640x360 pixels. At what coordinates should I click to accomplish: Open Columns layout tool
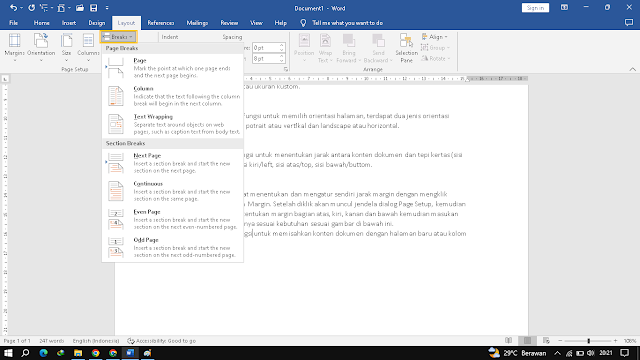[88, 47]
